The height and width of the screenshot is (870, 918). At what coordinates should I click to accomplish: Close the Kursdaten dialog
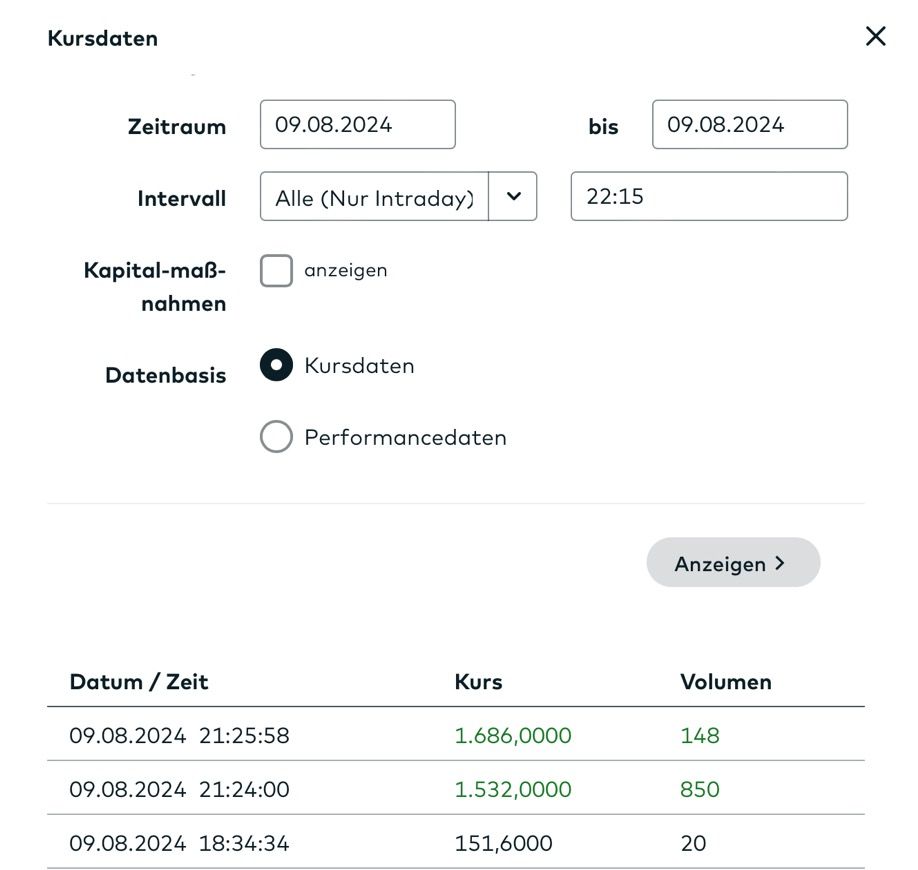point(875,37)
